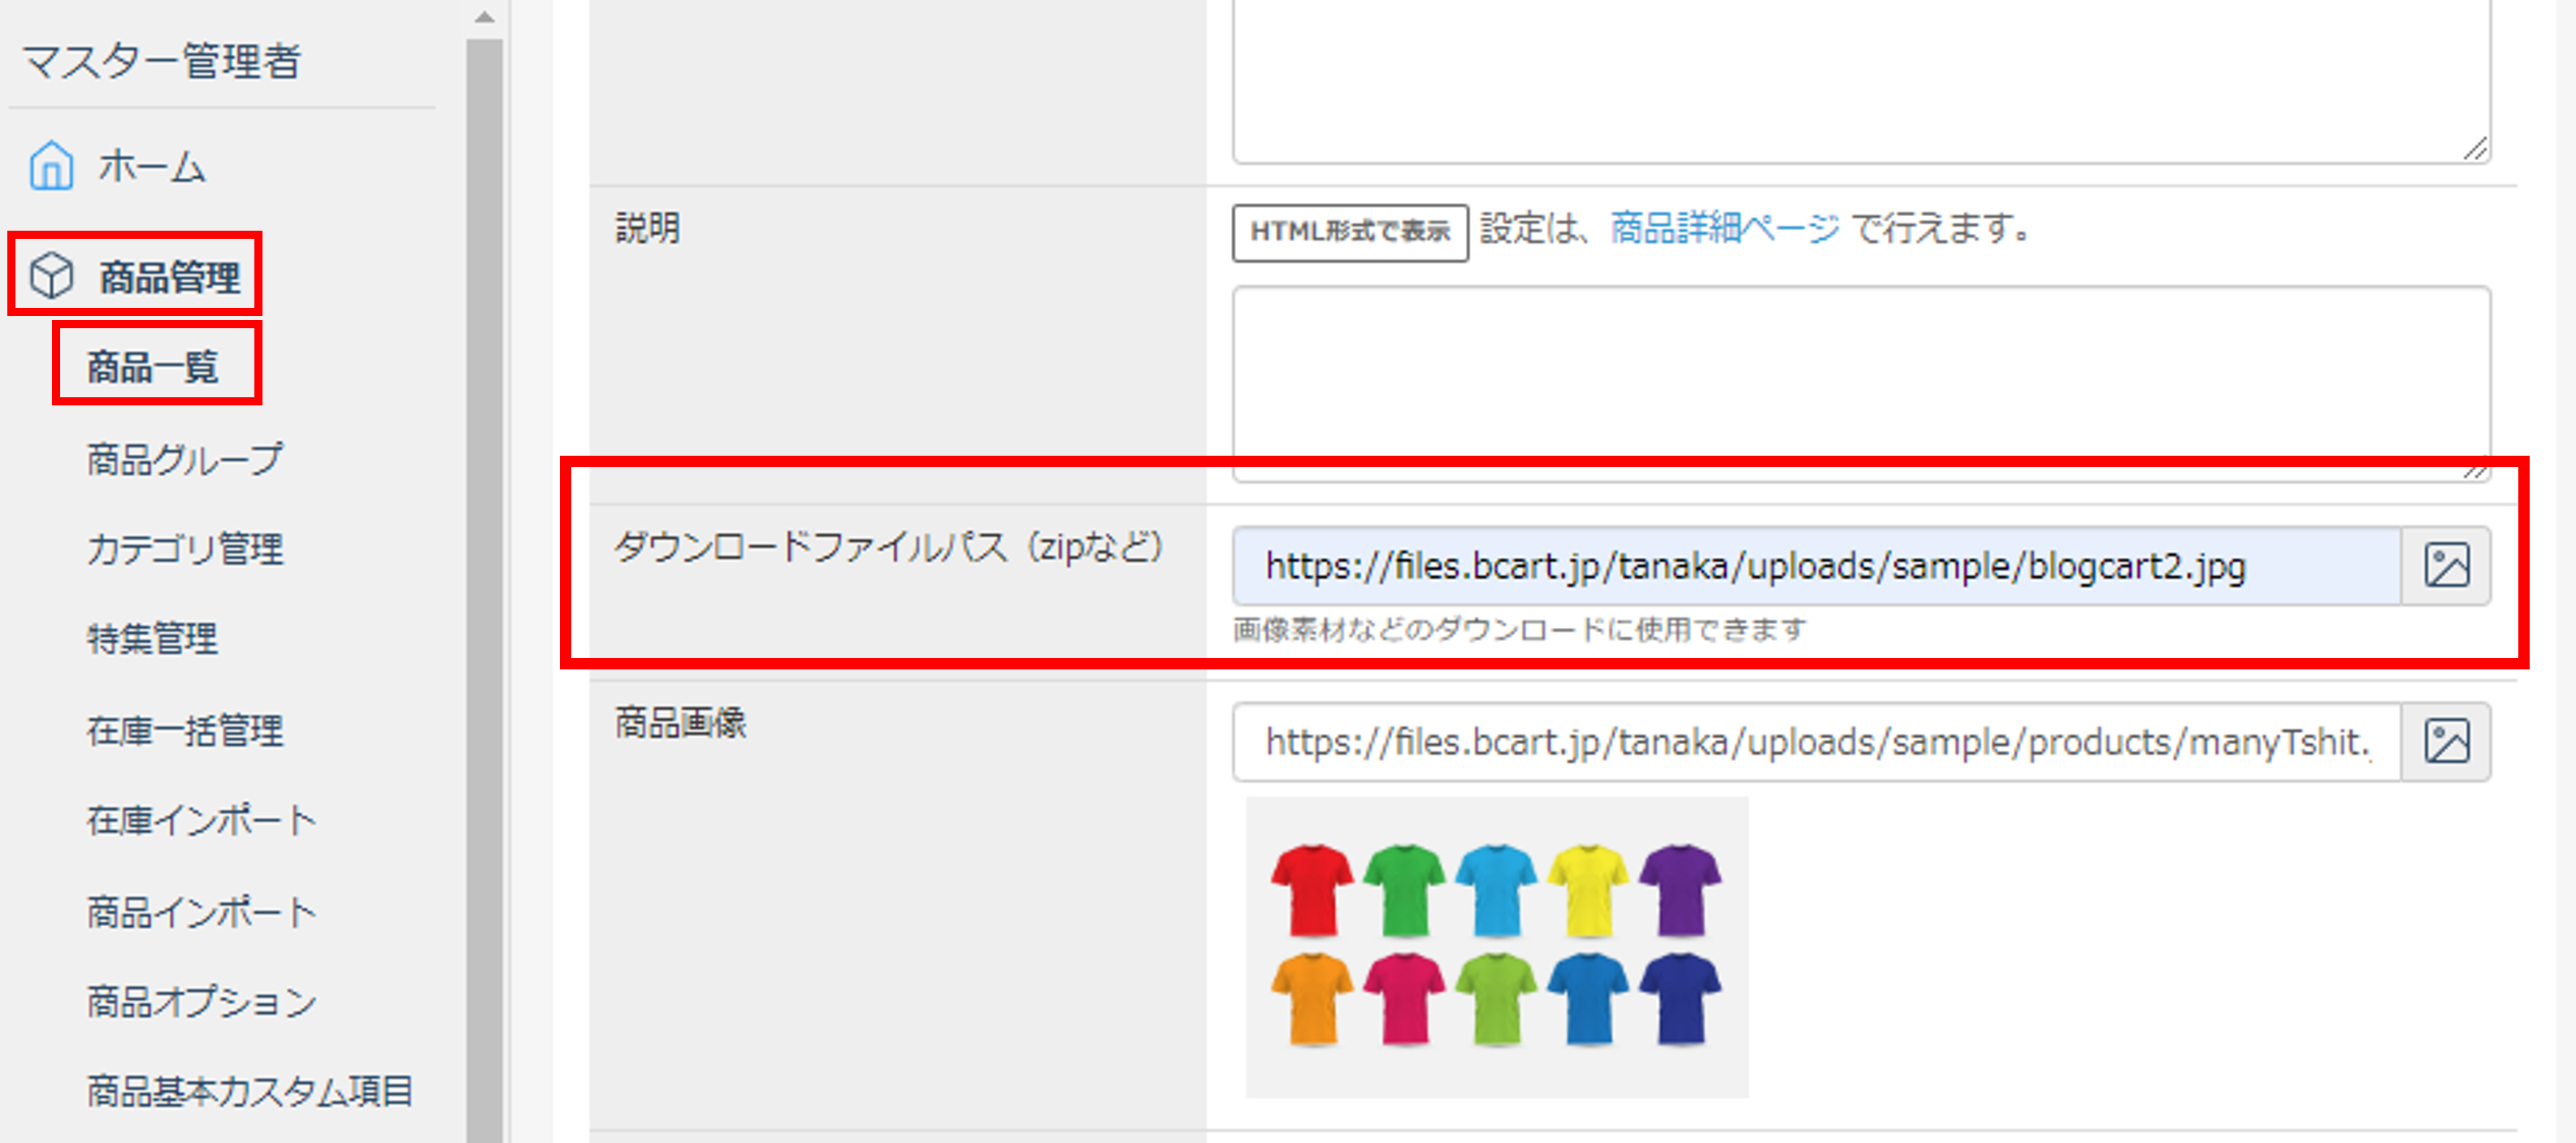Open 商品オプション
This screenshot has width=2576, height=1143.
pyautogui.click(x=201, y=1001)
